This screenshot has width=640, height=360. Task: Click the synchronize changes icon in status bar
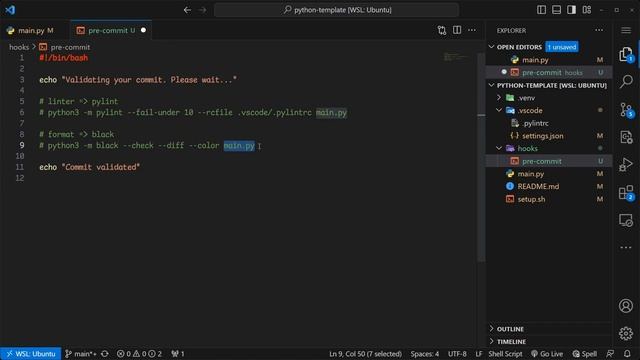pos(105,354)
